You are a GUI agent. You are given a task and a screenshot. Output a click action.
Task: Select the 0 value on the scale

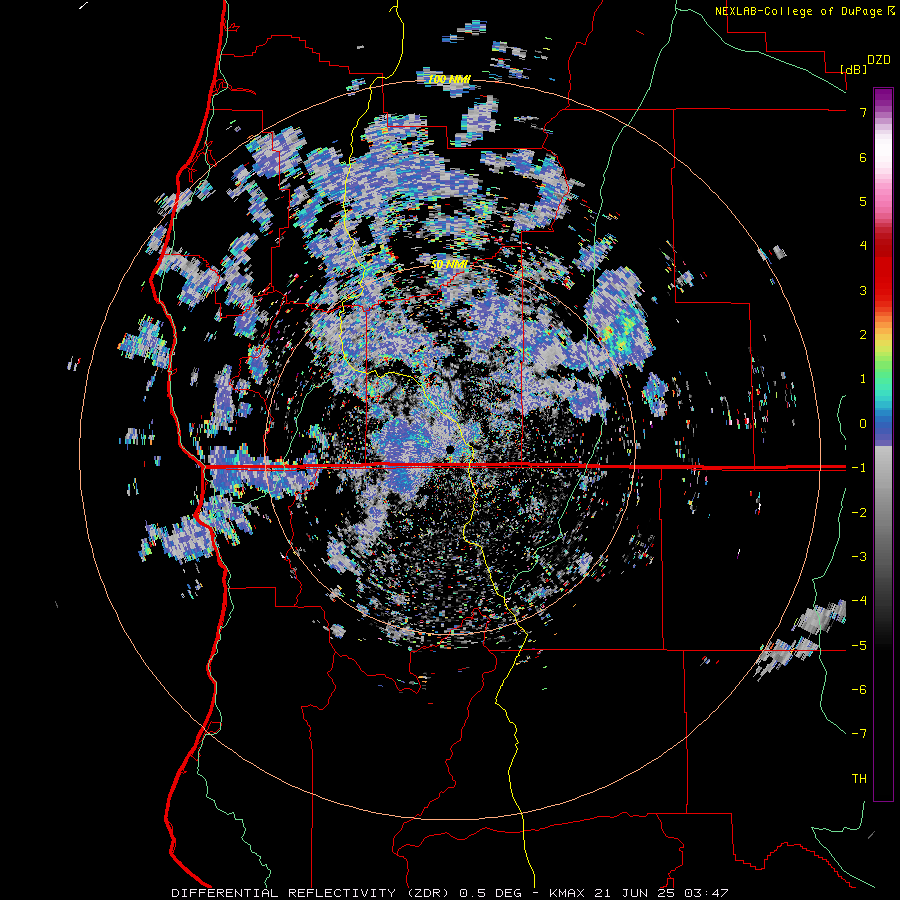click(x=863, y=424)
